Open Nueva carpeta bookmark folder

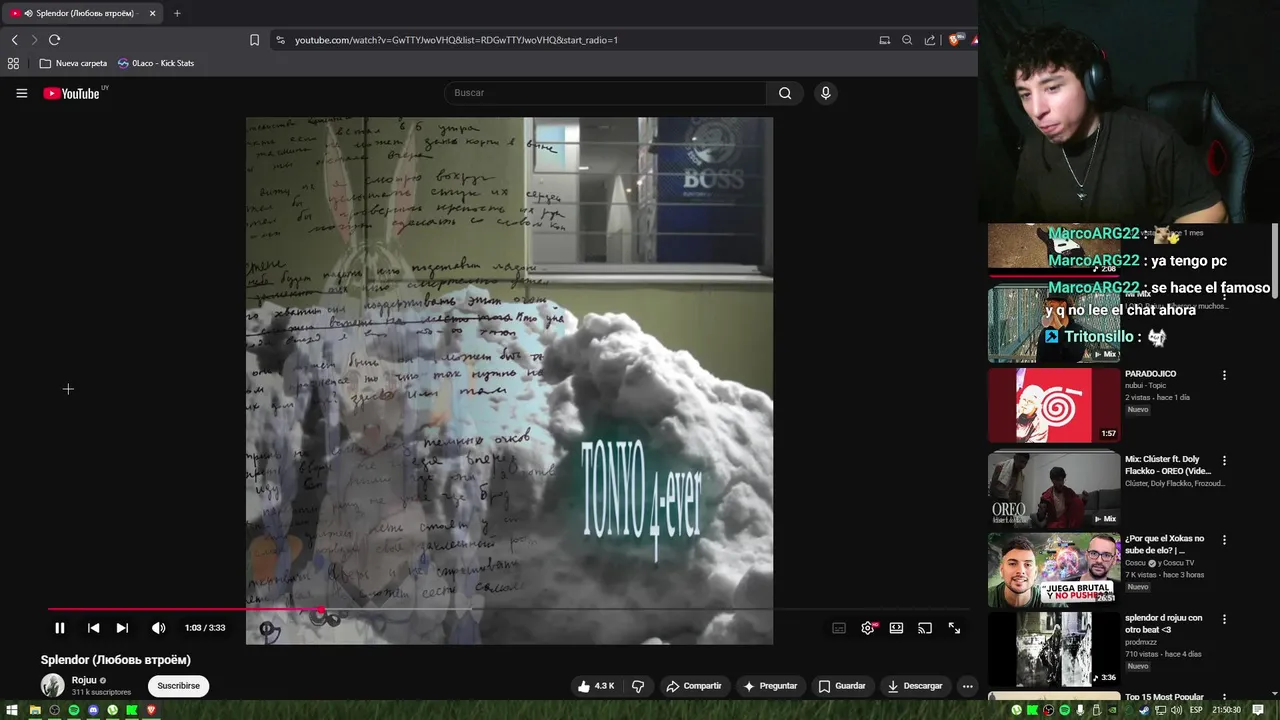point(73,63)
